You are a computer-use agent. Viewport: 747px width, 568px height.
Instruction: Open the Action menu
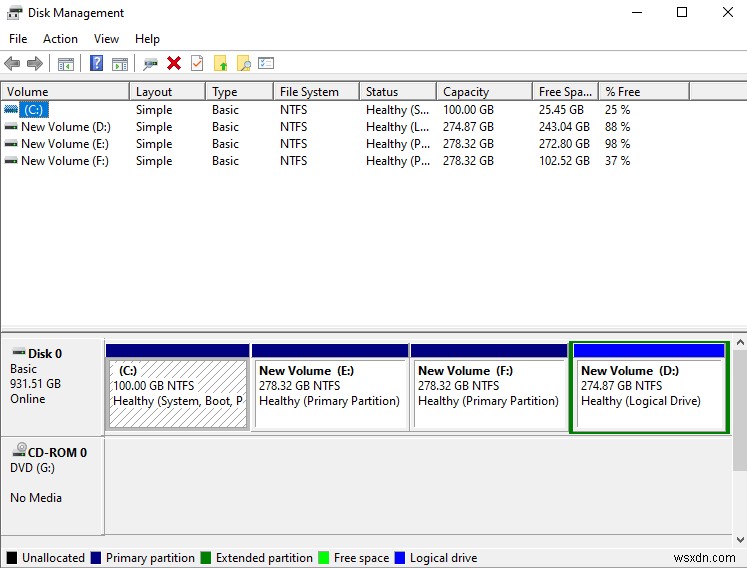click(60, 39)
